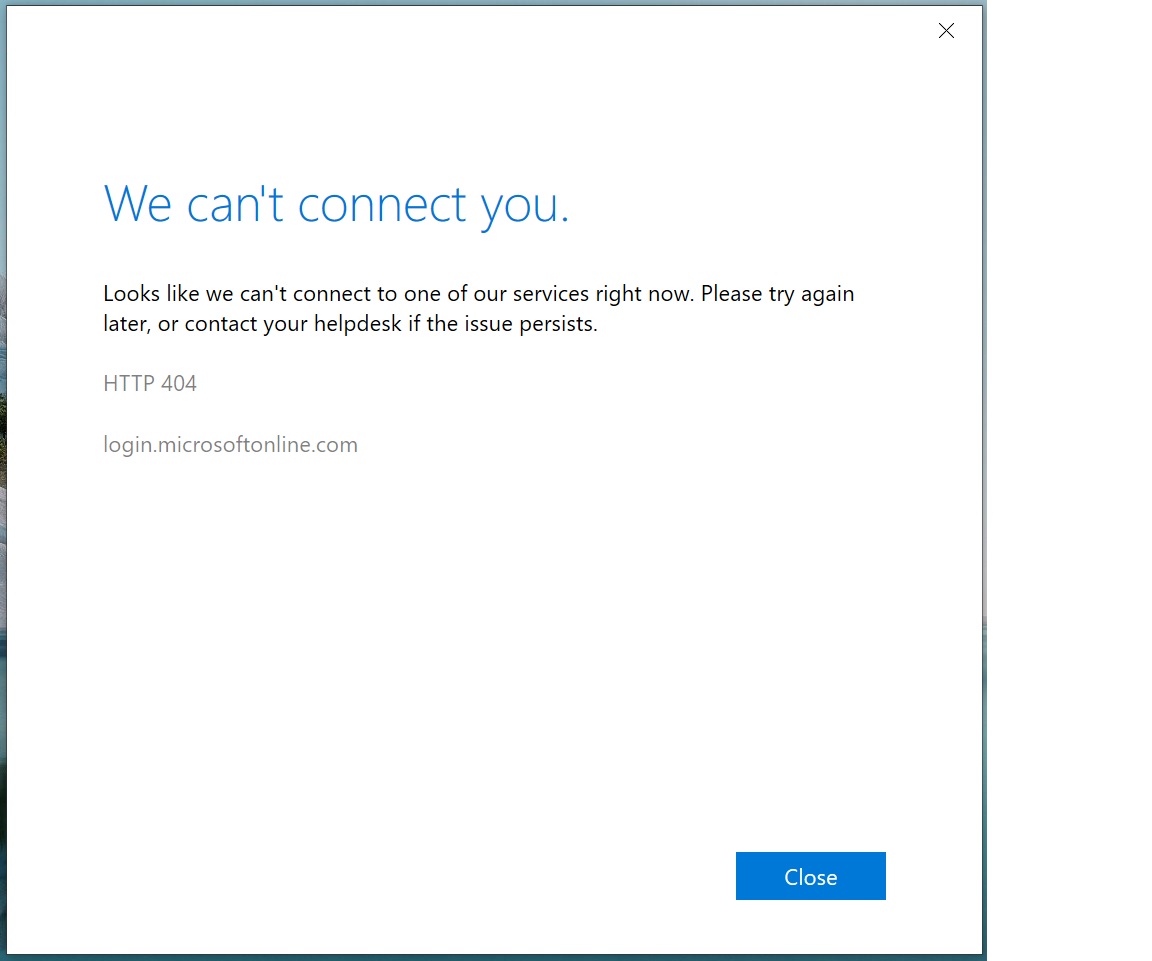This screenshot has height=961, width=1152.
Task: Click the "We can't connect you." heading
Action: point(336,204)
